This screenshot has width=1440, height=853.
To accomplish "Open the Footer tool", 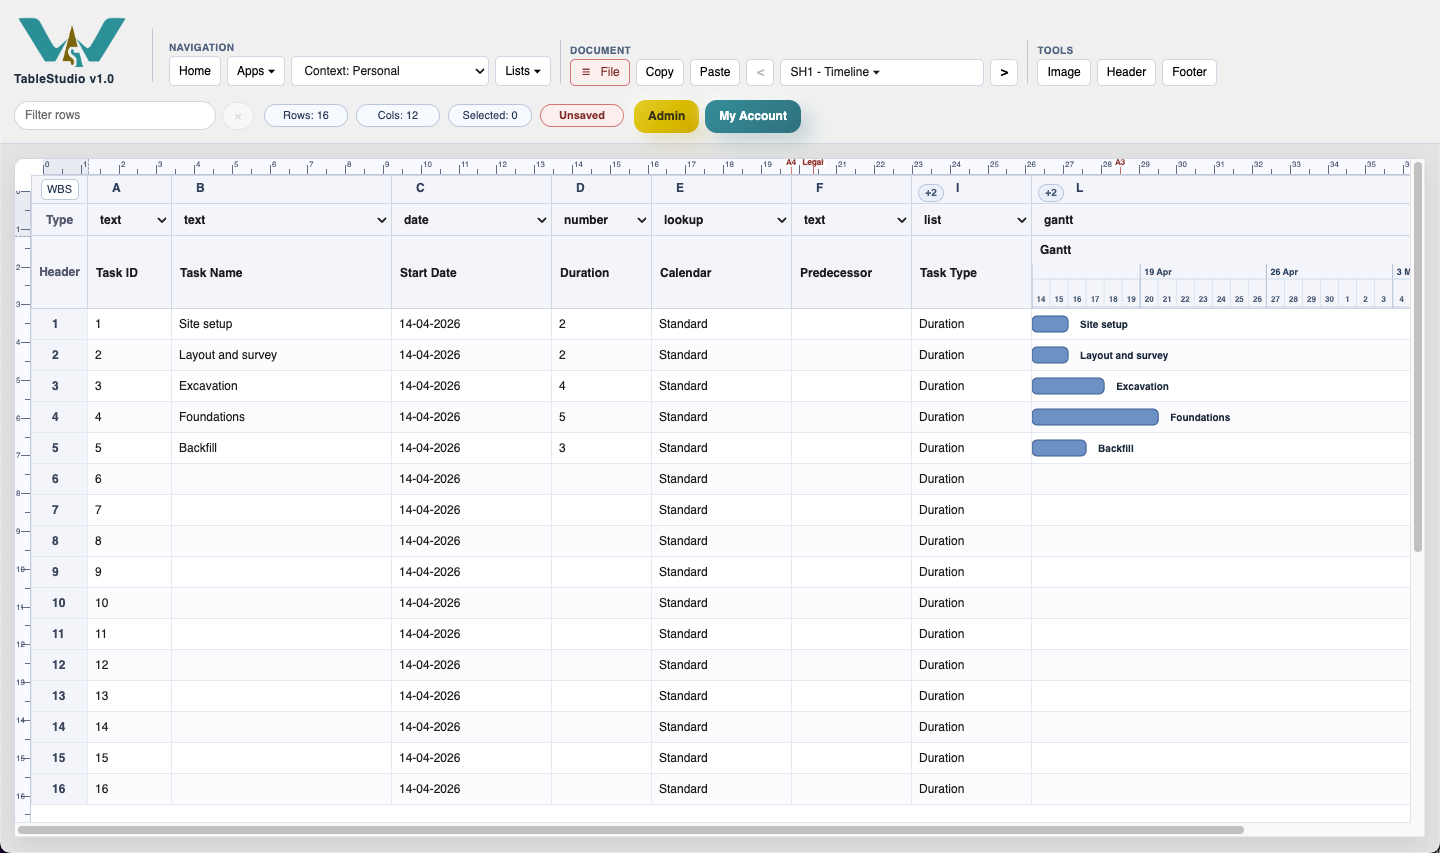I will (x=1190, y=72).
